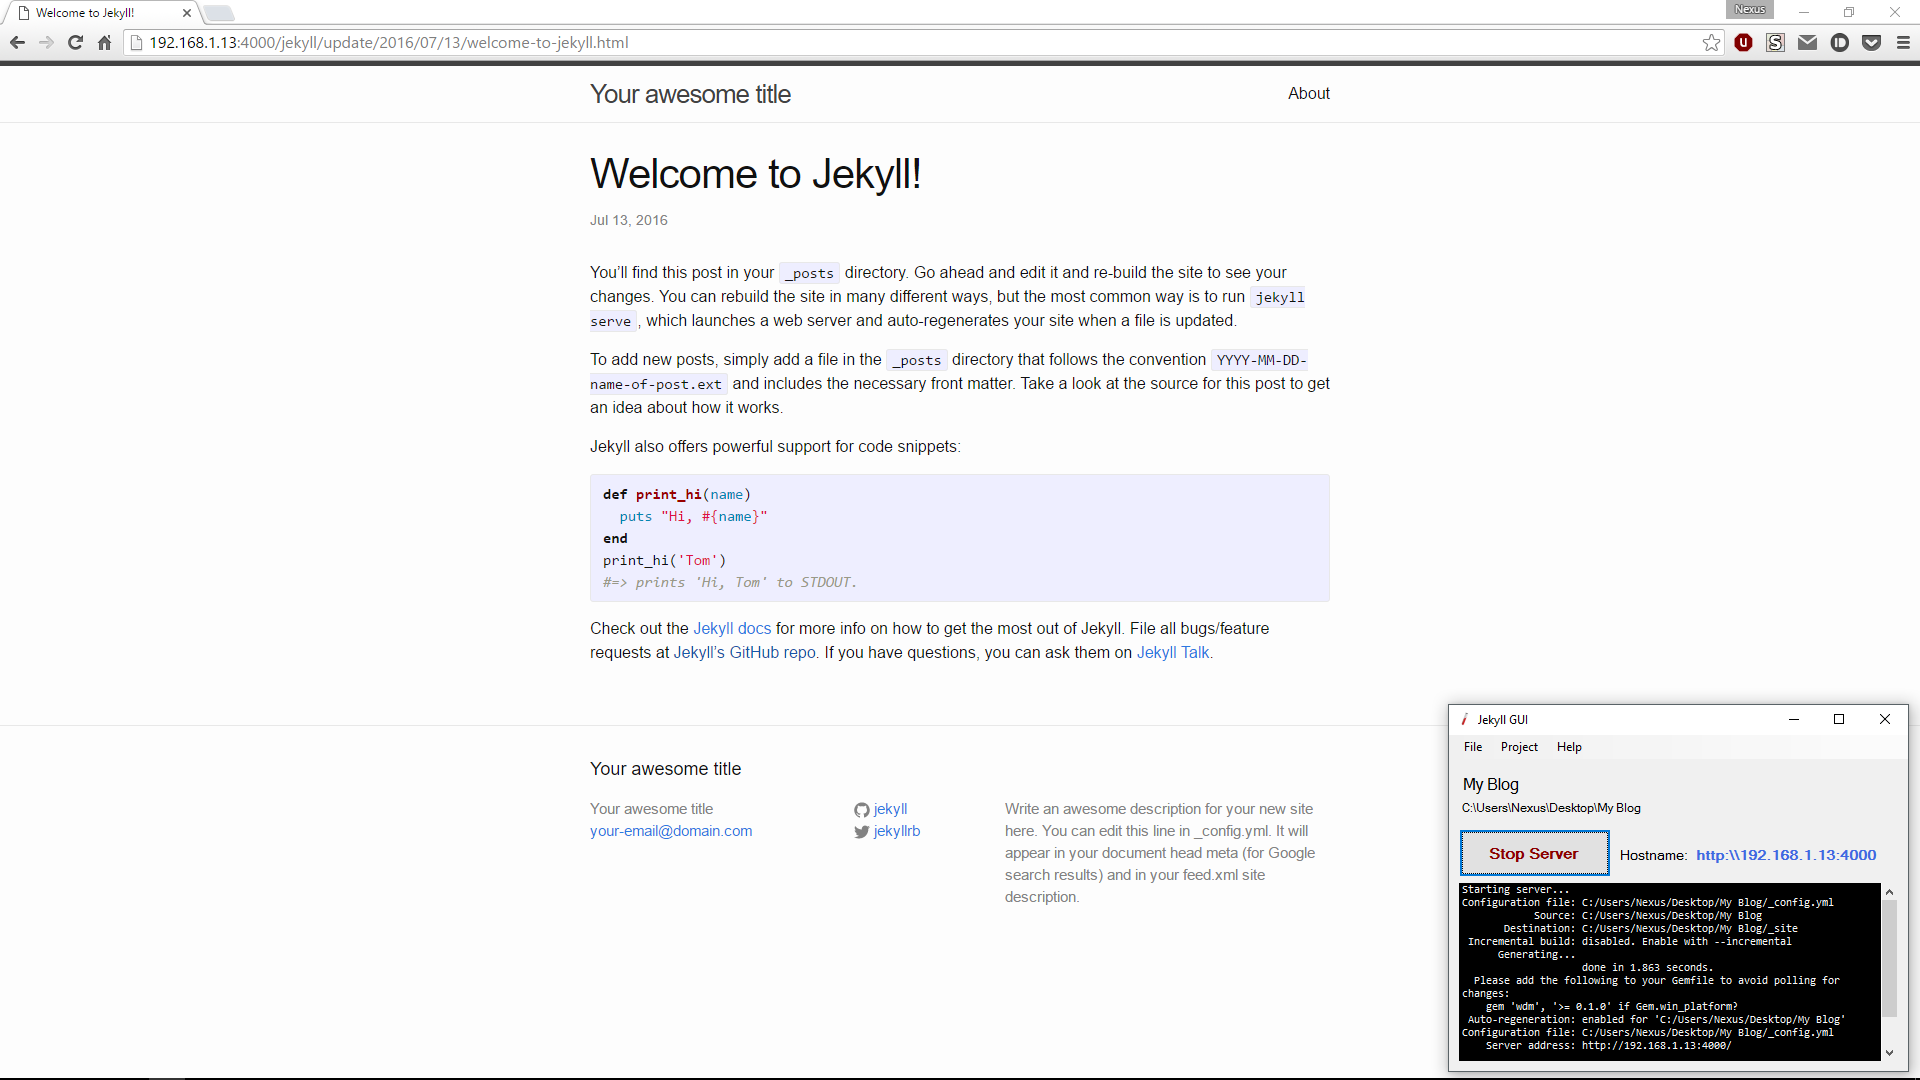This screenshot has width=1920, height=1080.
Task: Click the Nexus profile button in Chrome
Action: point(1749,10)
